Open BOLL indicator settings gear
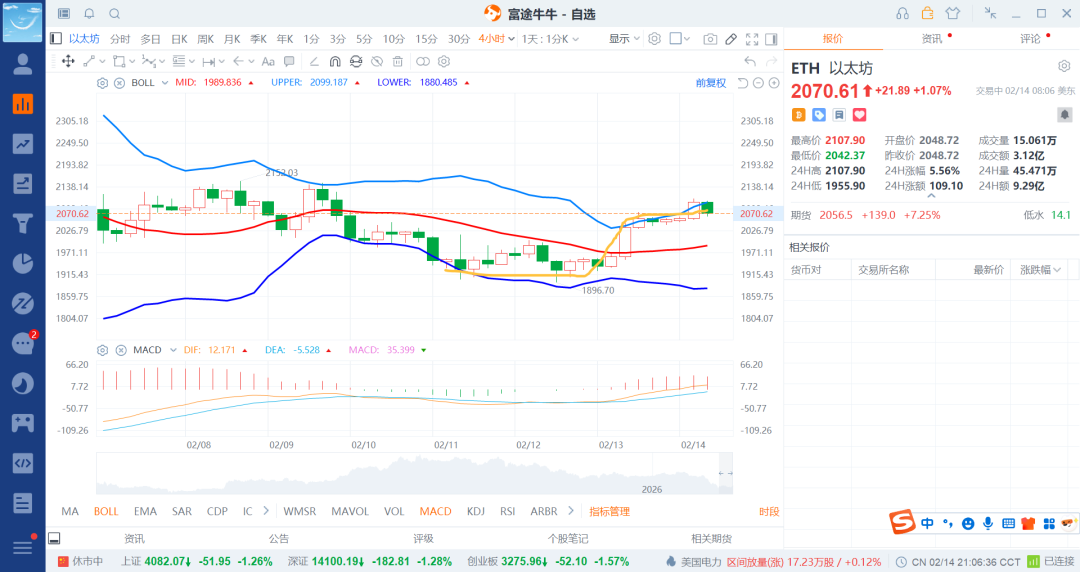The image size is (1080, 572). [x=102, y=82]
